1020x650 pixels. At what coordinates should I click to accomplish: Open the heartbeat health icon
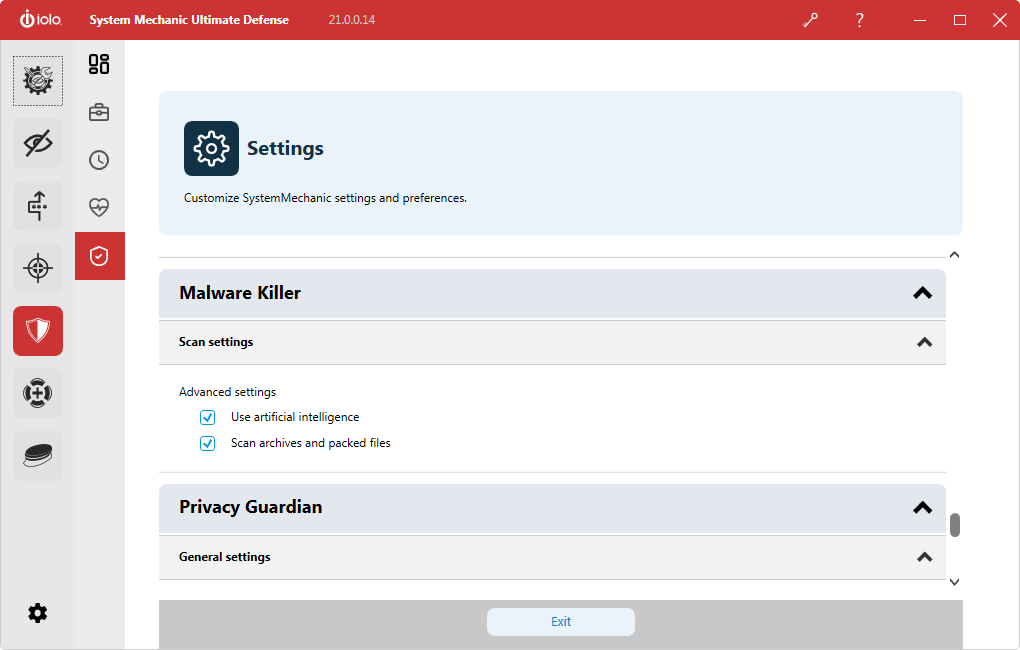tap(99, 208)
